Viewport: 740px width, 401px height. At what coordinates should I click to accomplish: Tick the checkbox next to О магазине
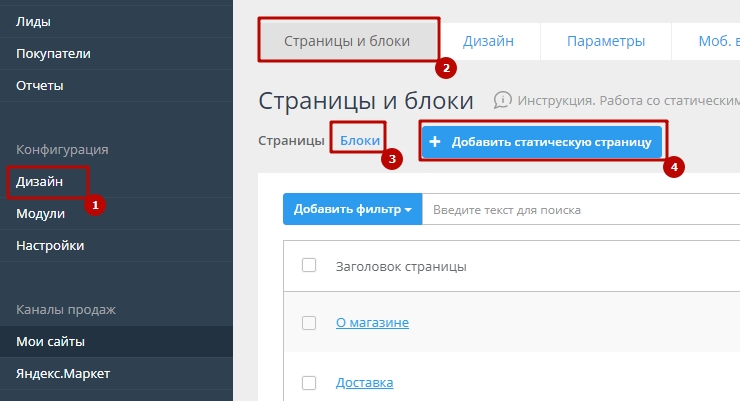pyautogui.click(x=309, y=323)
